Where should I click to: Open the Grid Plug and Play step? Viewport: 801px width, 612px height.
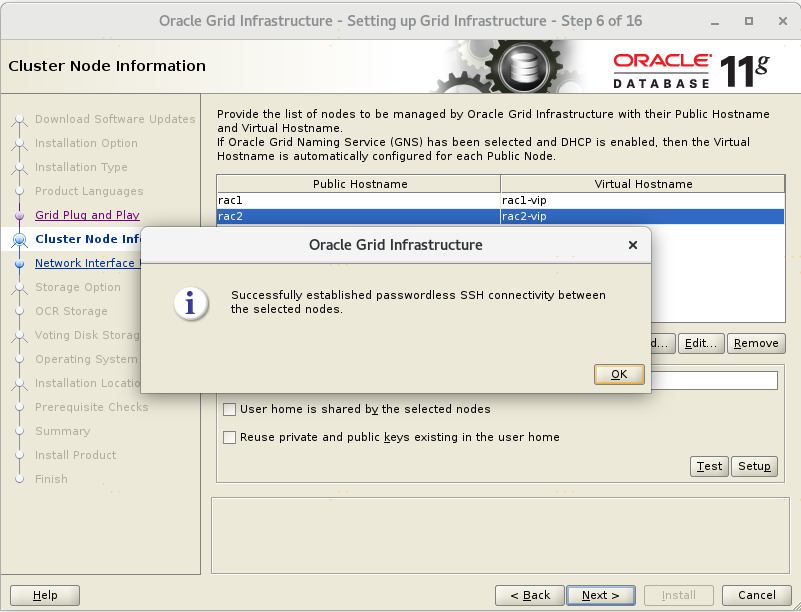coord(87,215)
